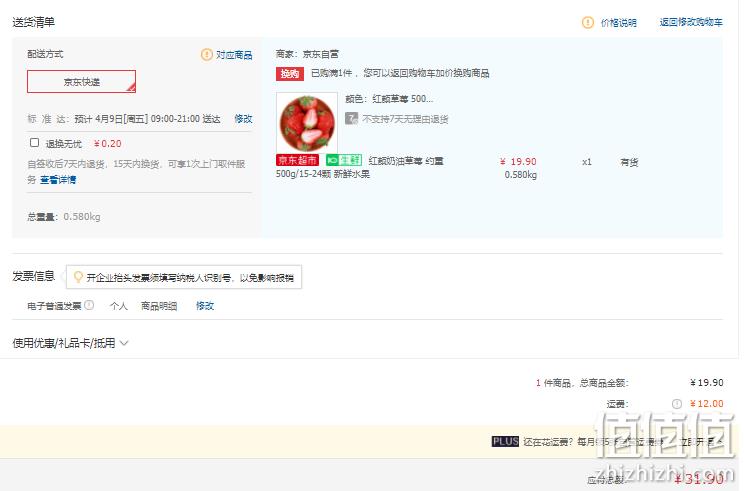This screenshot has width=744, height=491.
Task: Click 总重量 0.580kg text
Action: (64, 217)
